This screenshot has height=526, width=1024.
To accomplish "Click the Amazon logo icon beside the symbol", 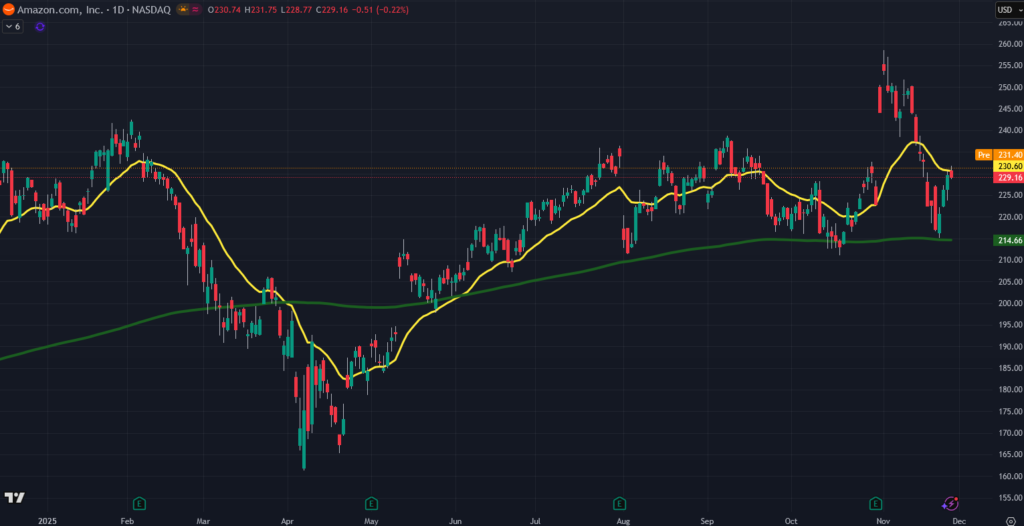I will pos(8,9).
